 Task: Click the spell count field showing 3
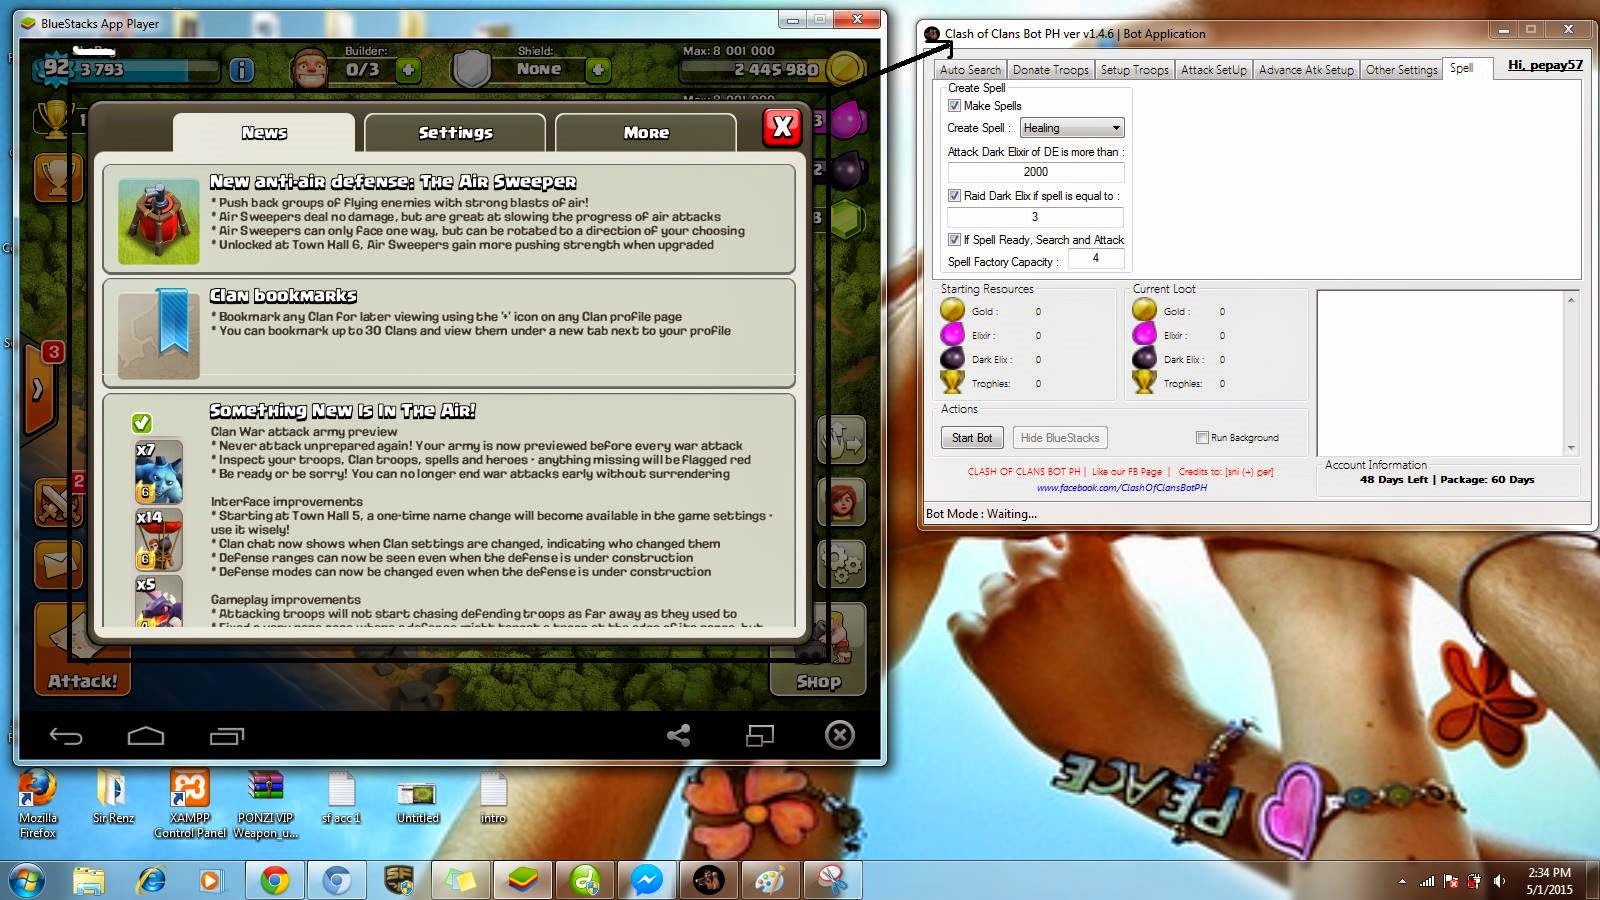click(x=1036, y=216)
